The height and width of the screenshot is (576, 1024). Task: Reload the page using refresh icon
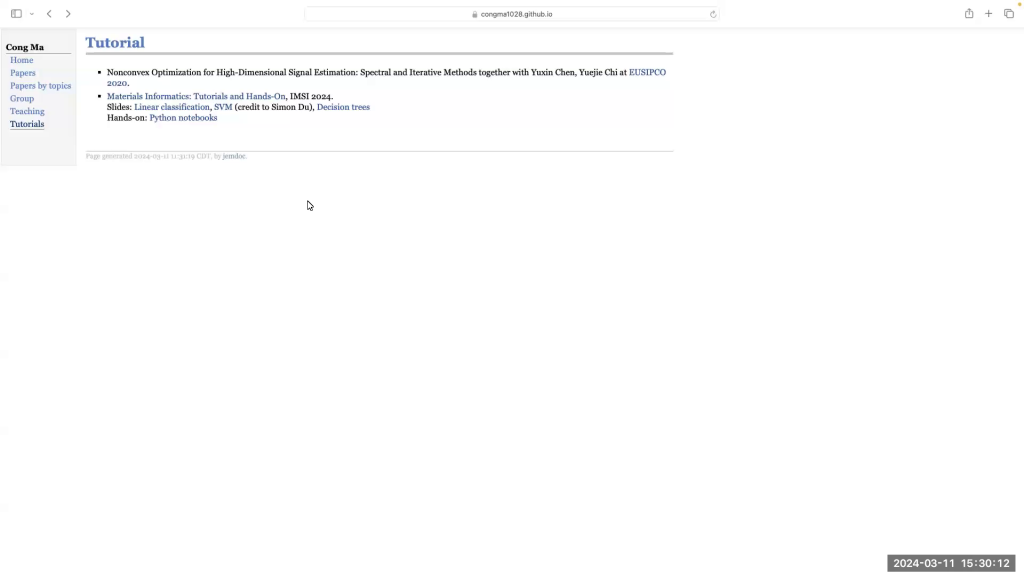coord(713,14)
